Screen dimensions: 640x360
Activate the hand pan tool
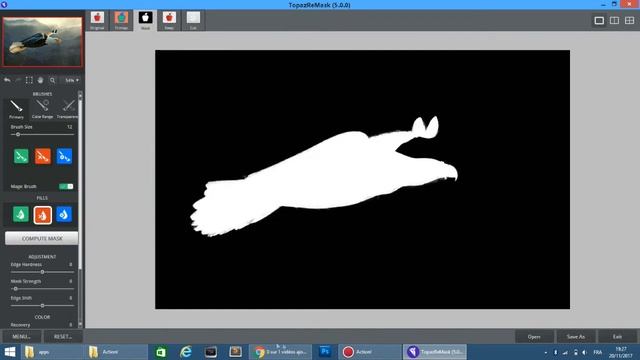click(40, 80)
